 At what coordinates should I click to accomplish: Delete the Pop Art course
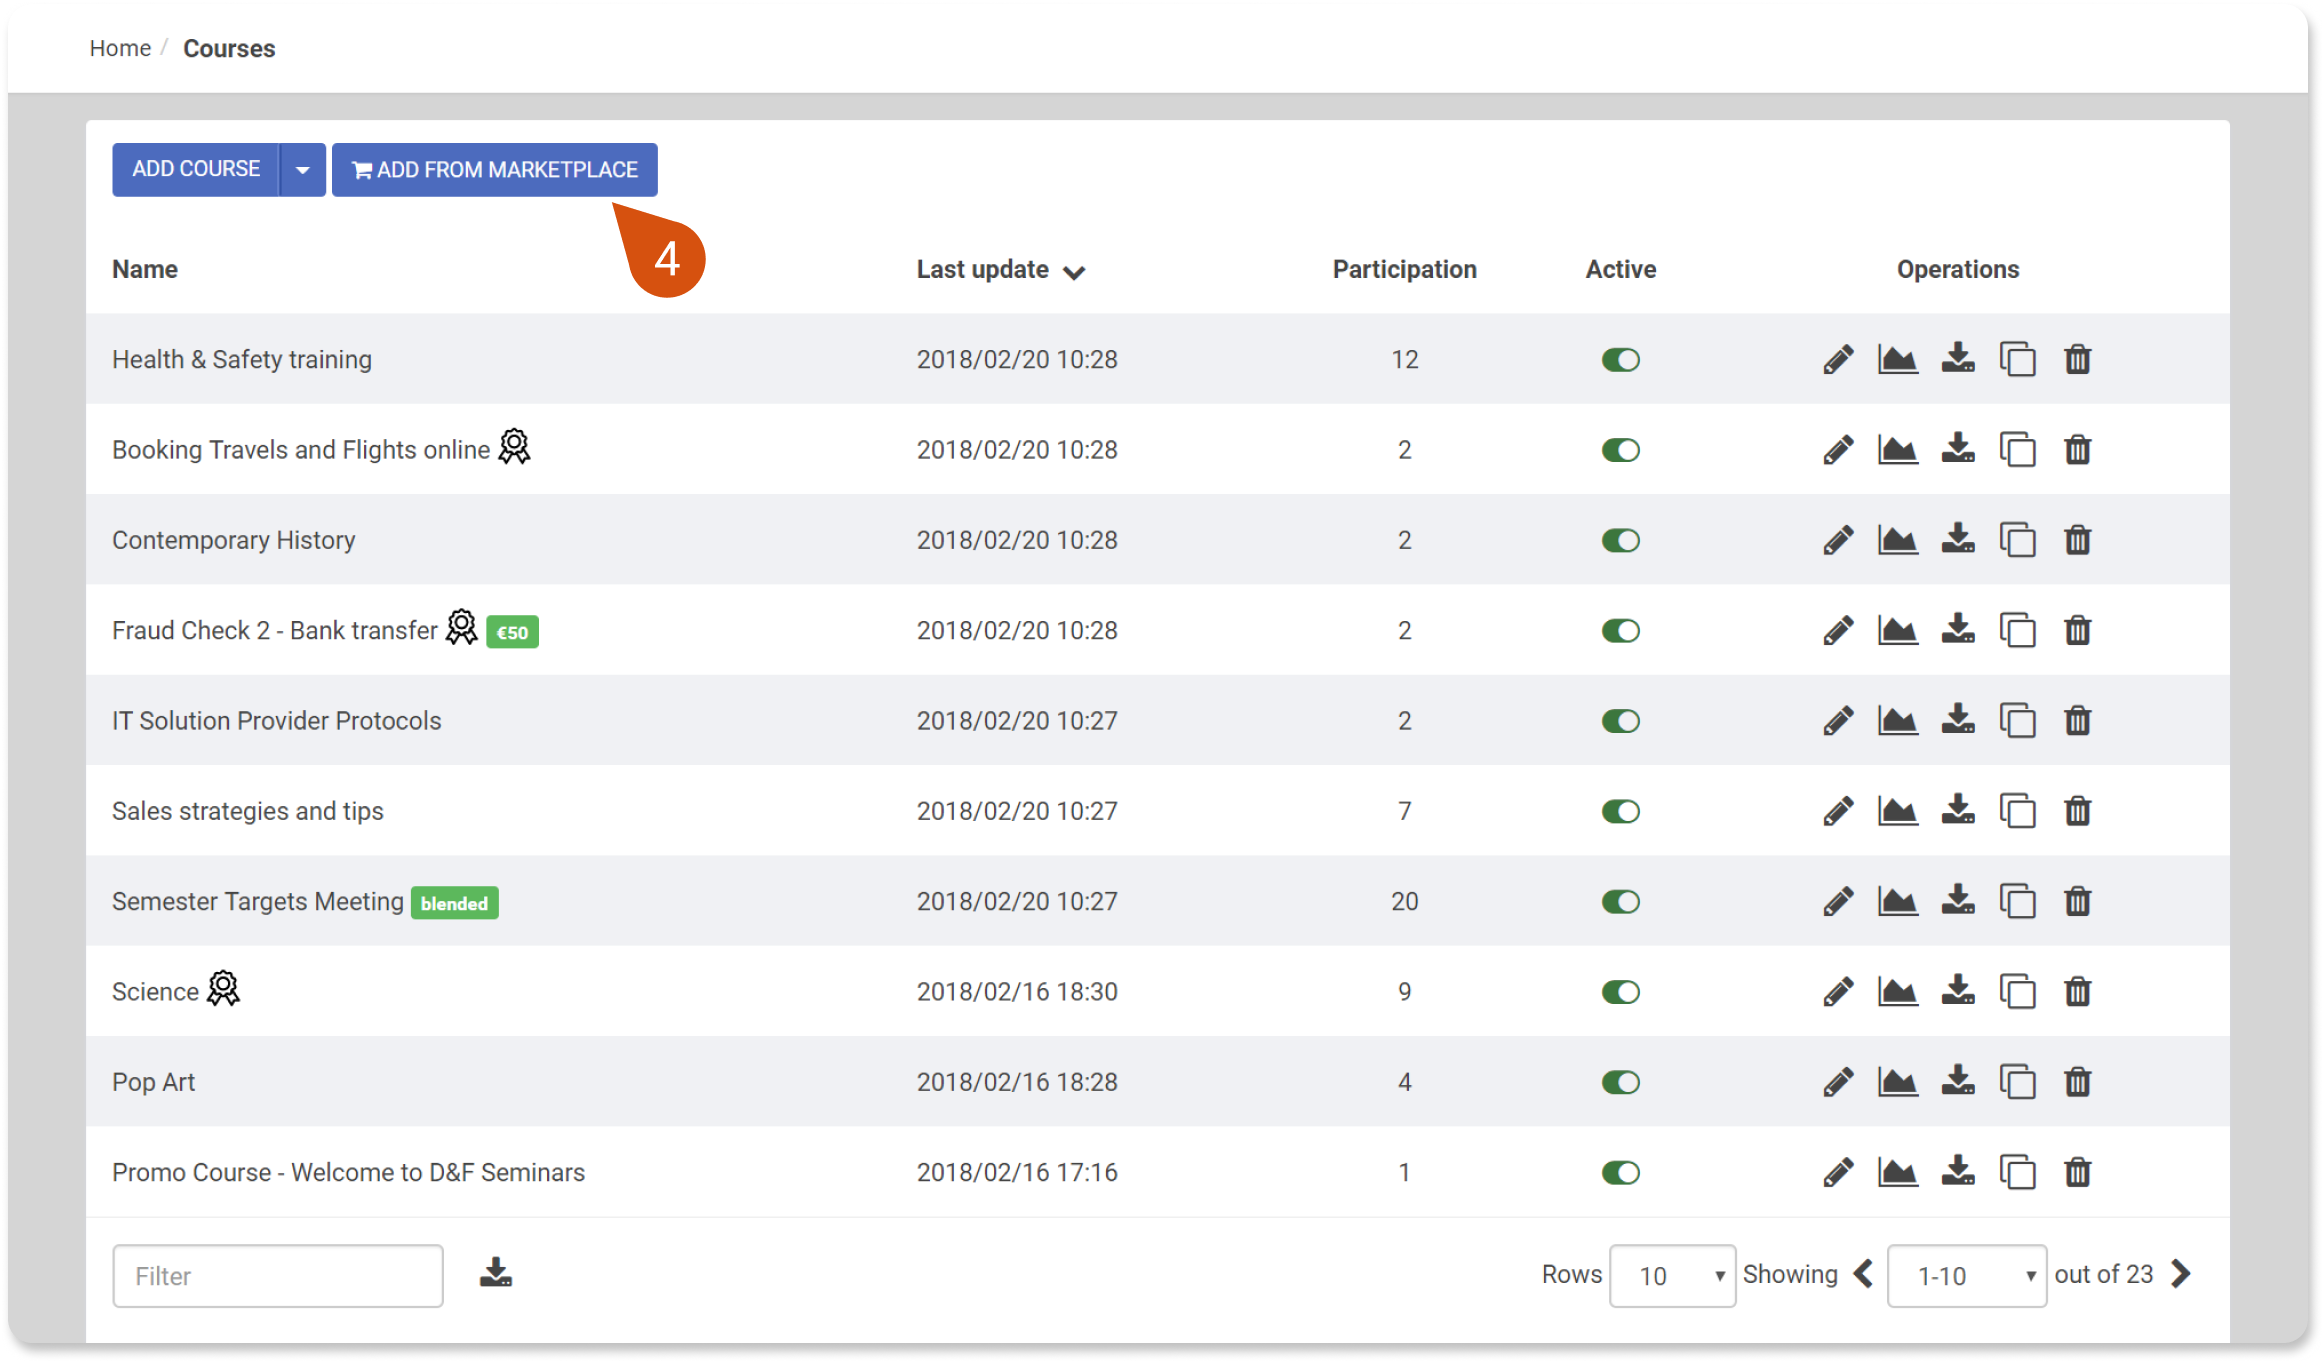tap(2078, 1082)
